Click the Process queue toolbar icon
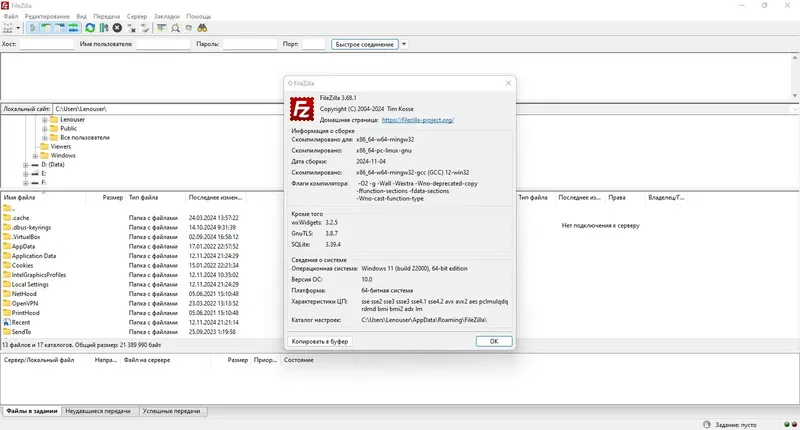This screenshot has width=800, height=430. tap(104, 28)
